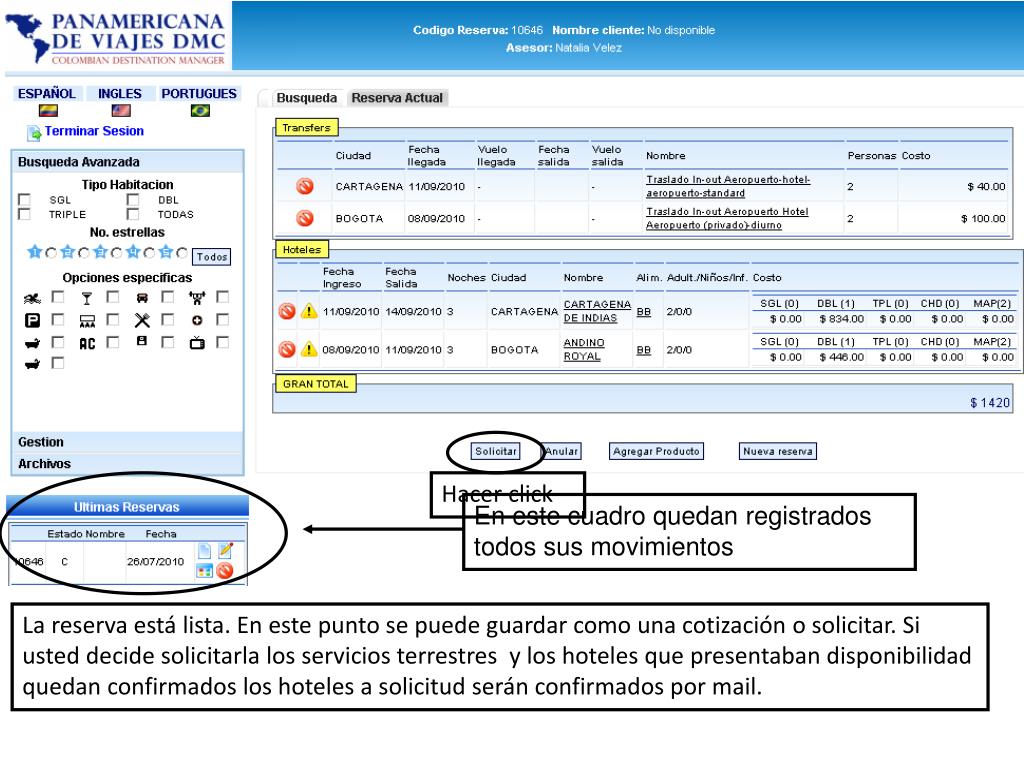Click the car transport amenity icon

click(x=142, y=298)
